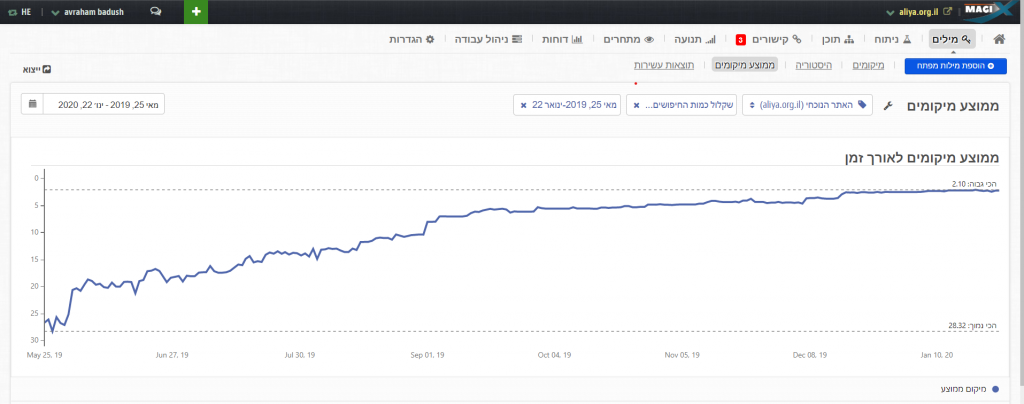This screenshot has height=404, width=1024.
Task: Open the קישורים links menu
Action: 777,39
